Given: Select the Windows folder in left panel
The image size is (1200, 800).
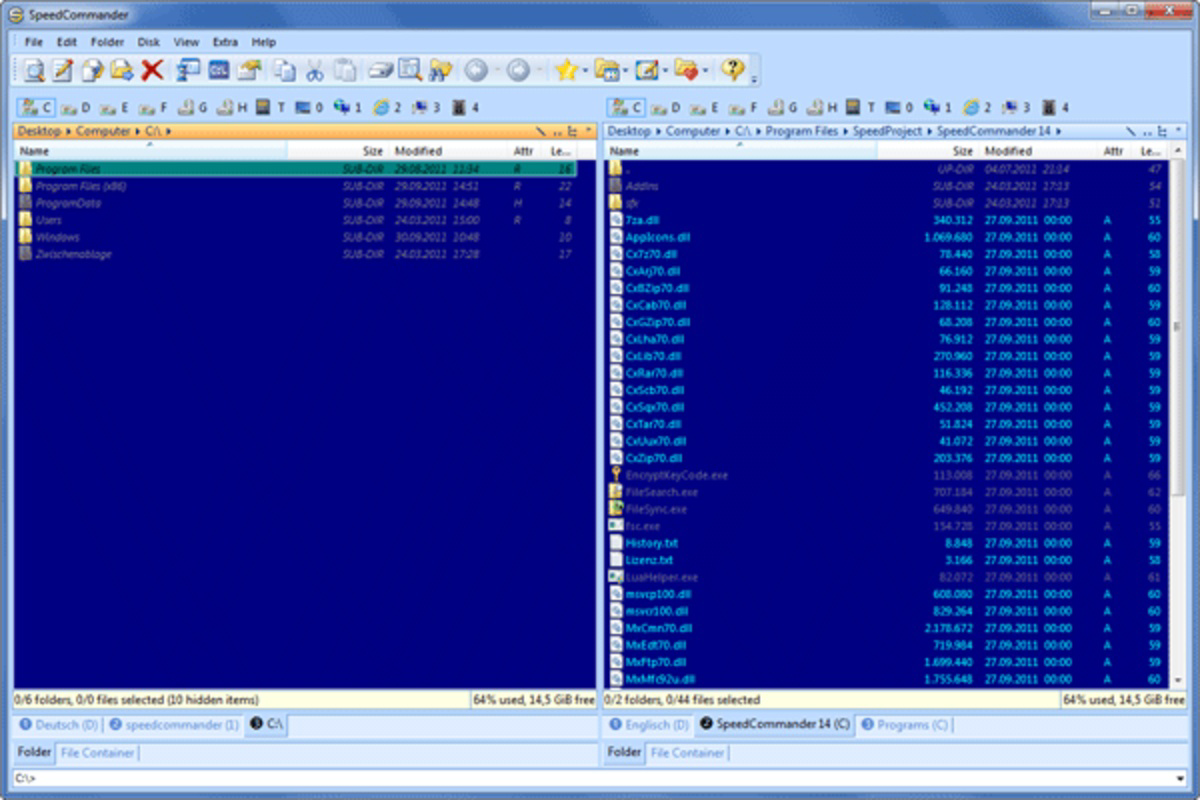Looking at the screenshot, I should [x=296, y=237].
